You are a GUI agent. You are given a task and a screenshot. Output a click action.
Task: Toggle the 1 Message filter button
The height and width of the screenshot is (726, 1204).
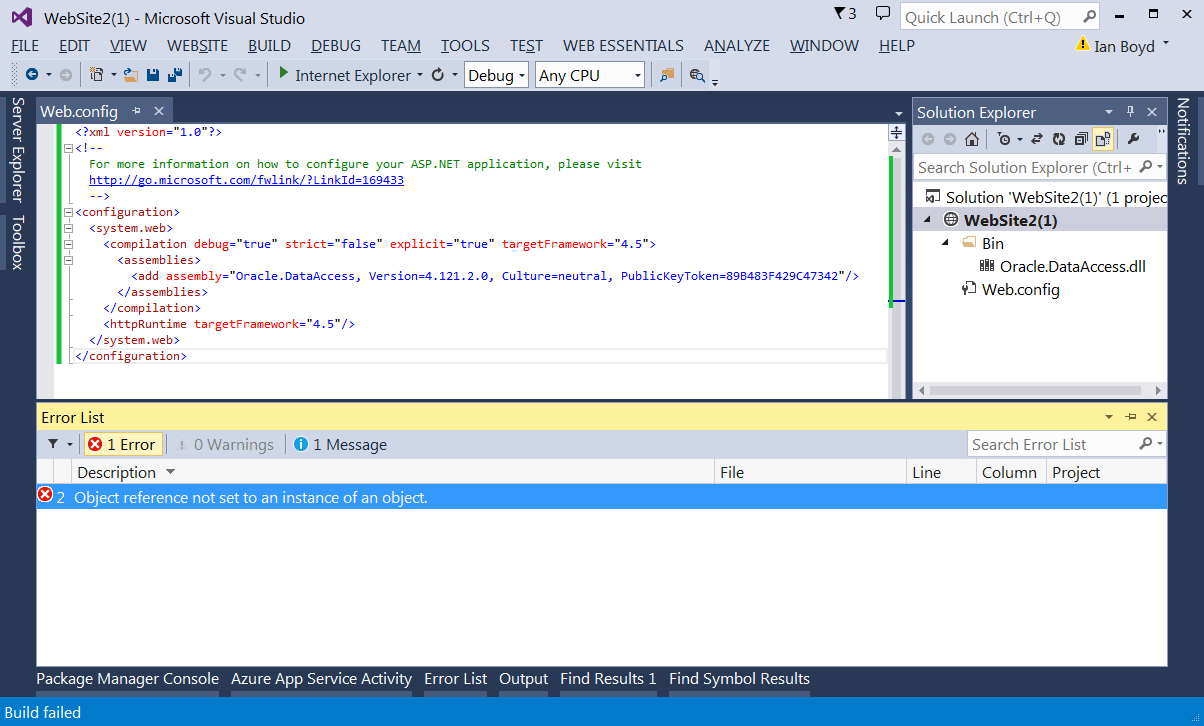[x=341, y=444]
